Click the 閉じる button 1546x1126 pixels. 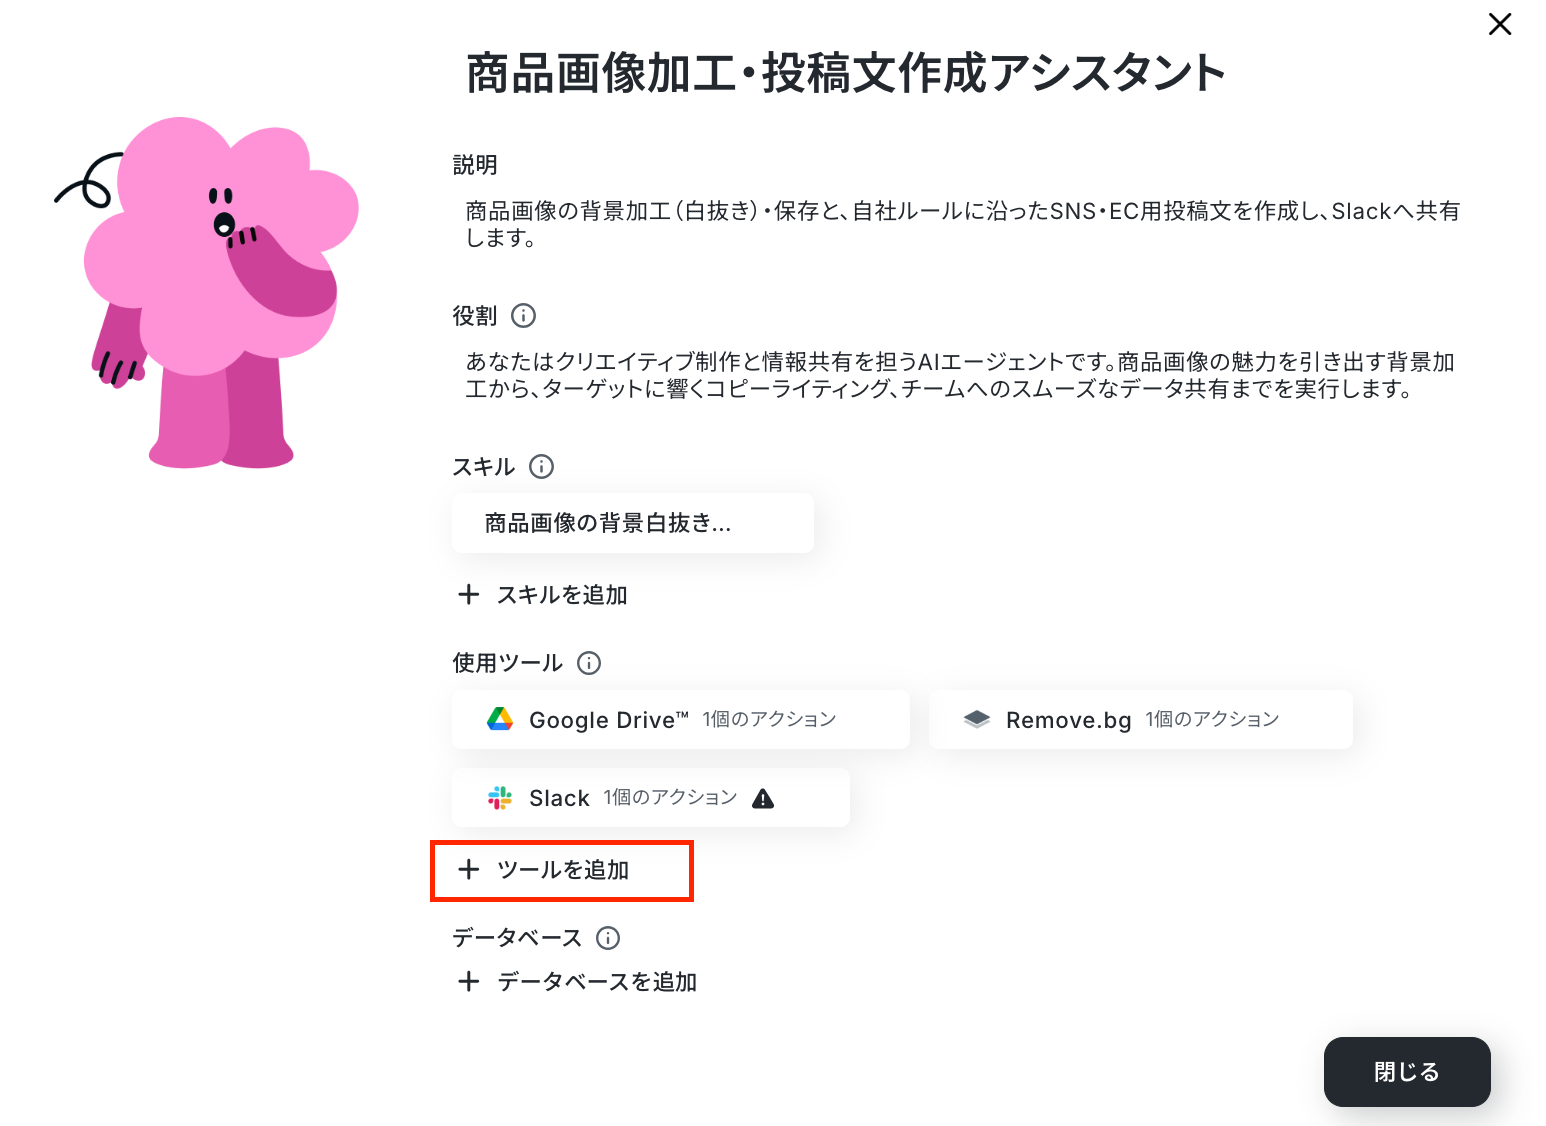click(1407, 1072)
